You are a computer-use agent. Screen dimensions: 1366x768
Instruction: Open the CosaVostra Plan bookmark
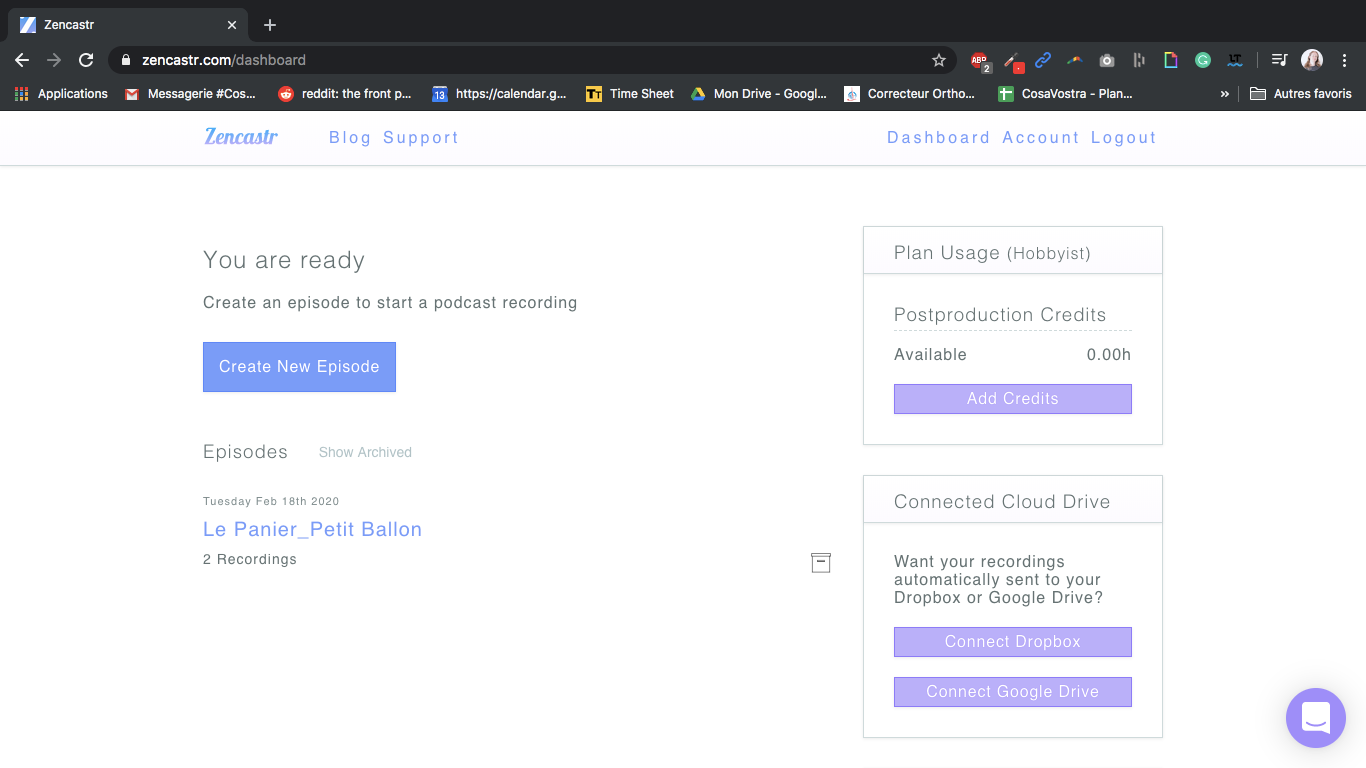click(1065, 94)
